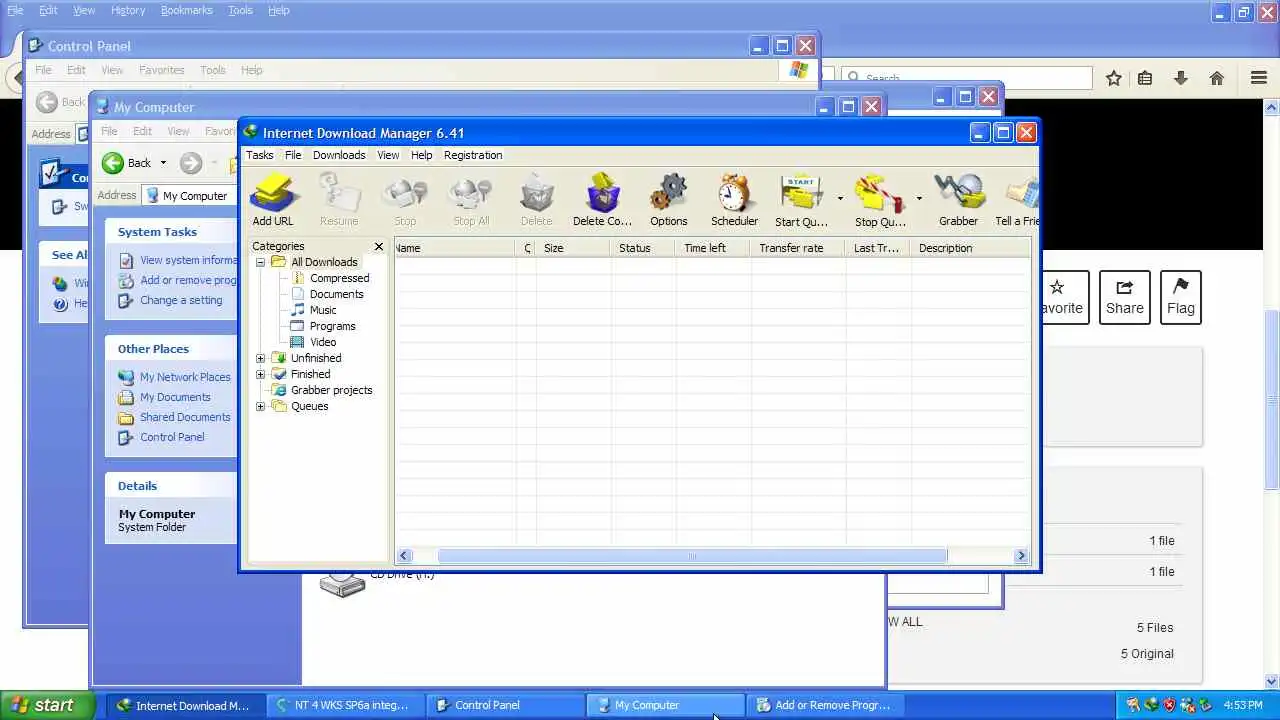Click My Documents link in Other Places
1280x720 pixels.
tap(175, 397)
